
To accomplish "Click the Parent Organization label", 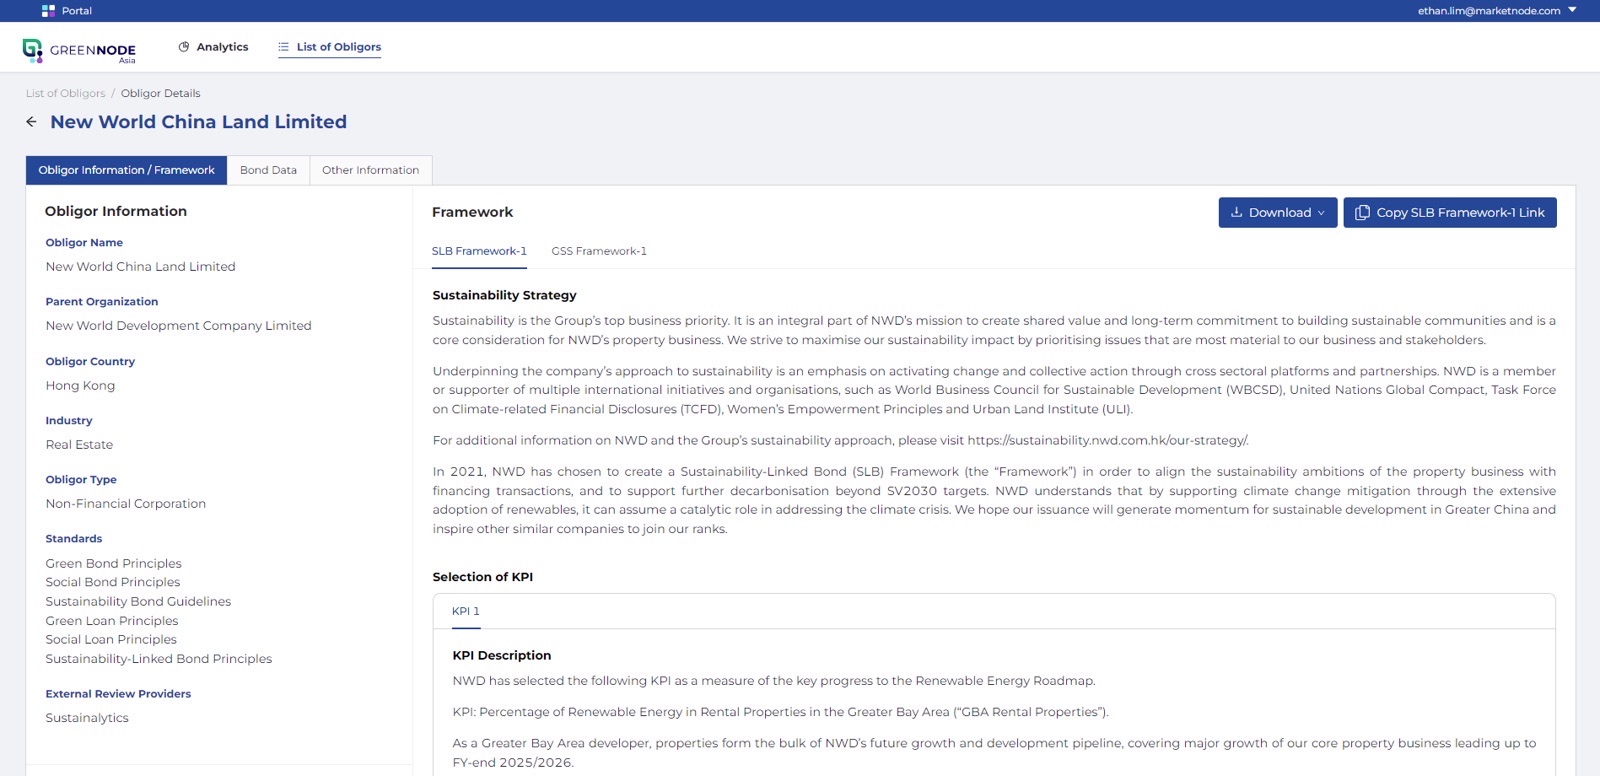I will pos(102,302).
